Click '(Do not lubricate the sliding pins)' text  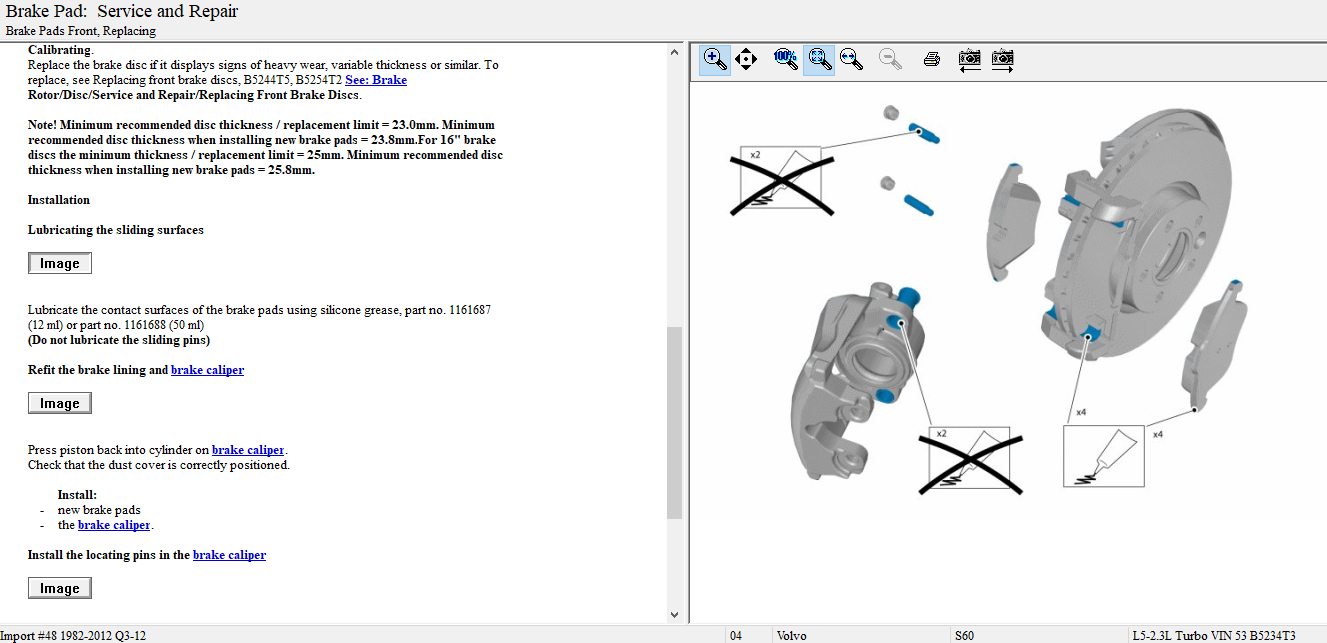119,340
